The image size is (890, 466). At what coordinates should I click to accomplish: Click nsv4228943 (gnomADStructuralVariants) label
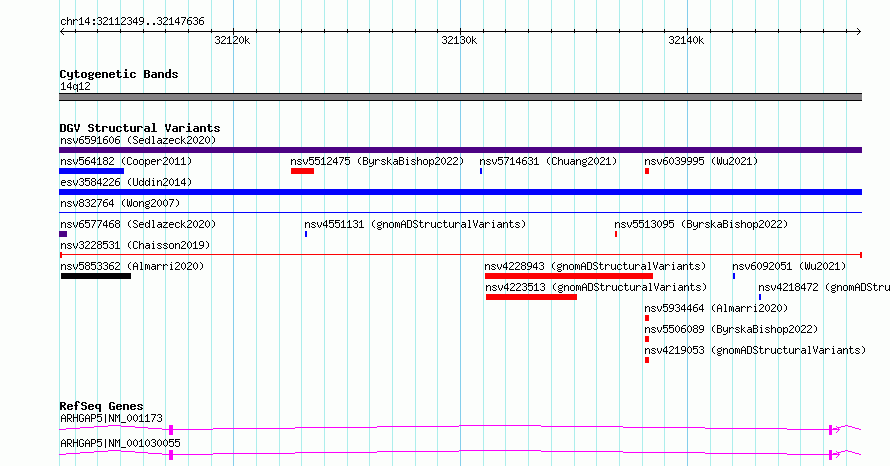[595, 266]
